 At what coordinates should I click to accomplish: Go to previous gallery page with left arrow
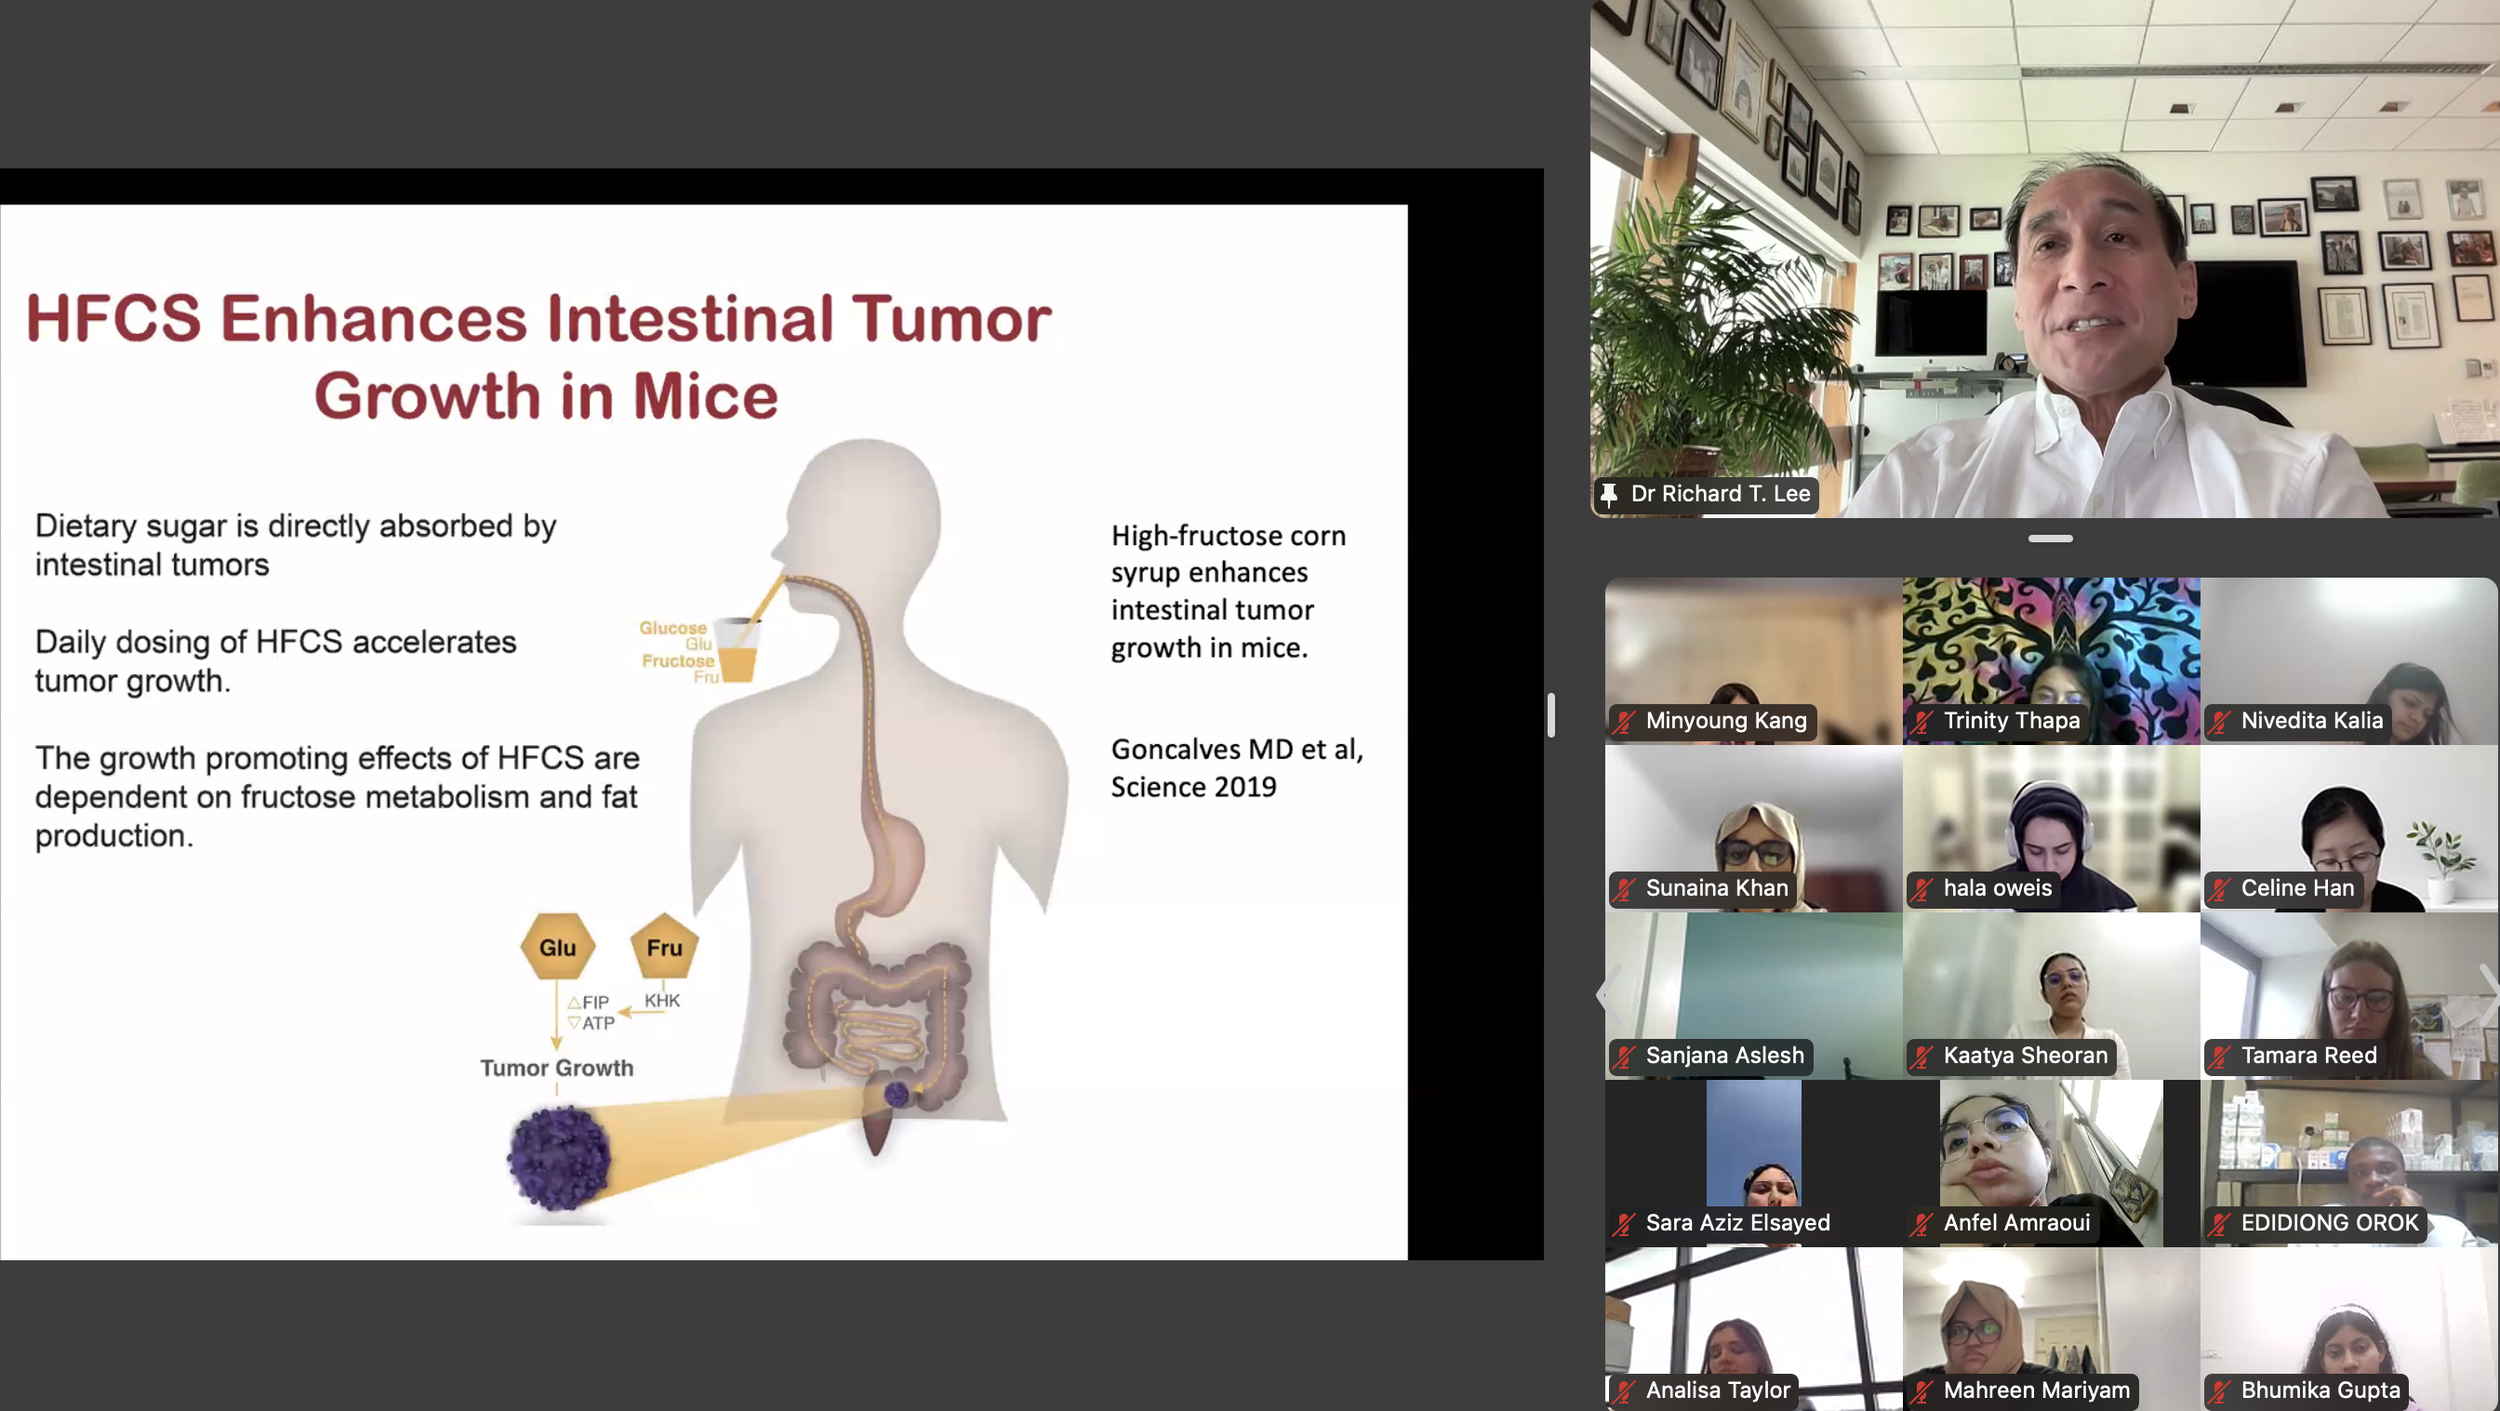click(1608, 994)
